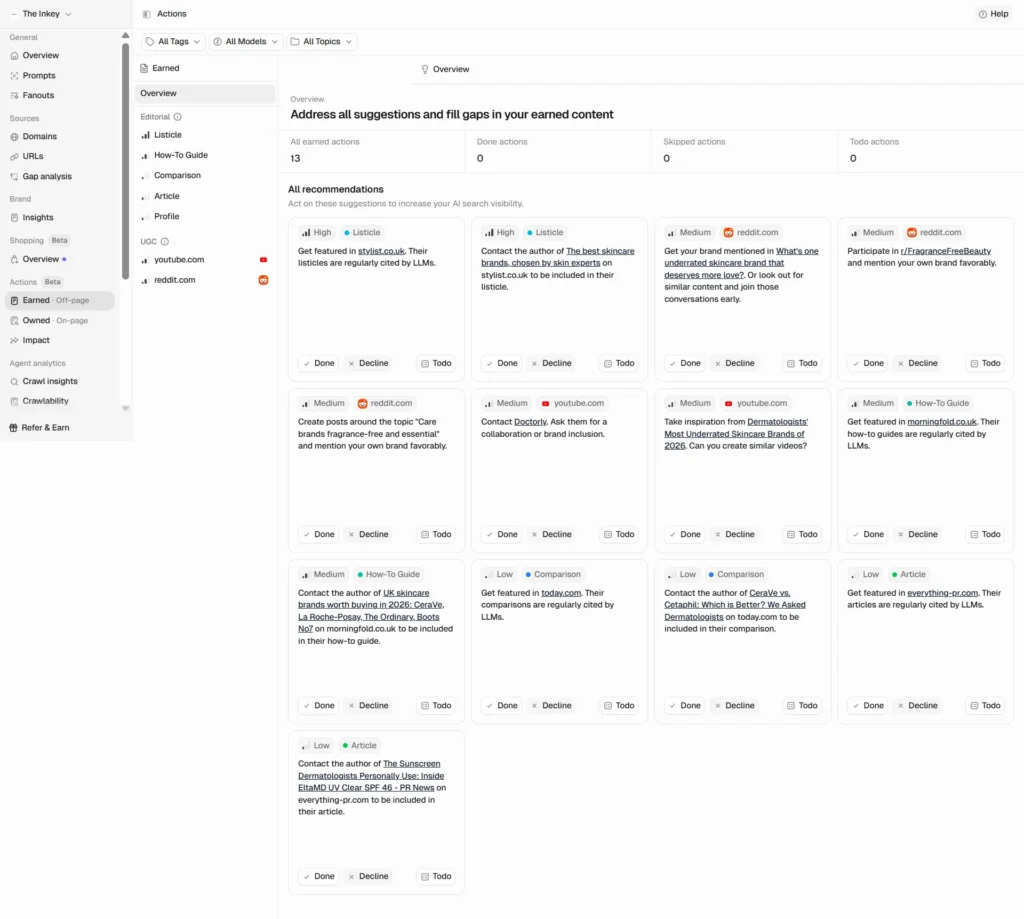Click the Impact icon in sidebar
The height and width of the screenshot is (919, 1024).
point(14,340)
